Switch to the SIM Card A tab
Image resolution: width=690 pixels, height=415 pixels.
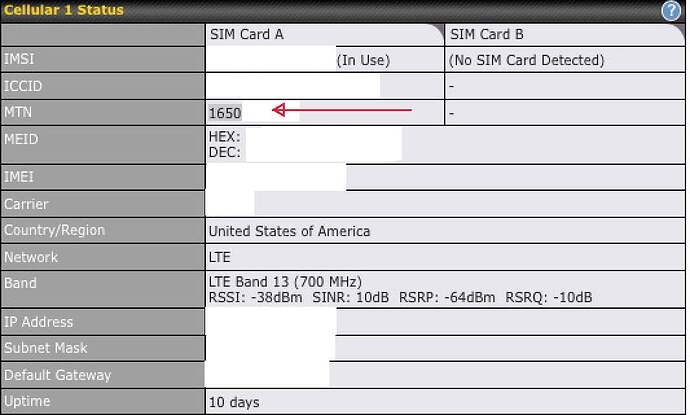246,34
